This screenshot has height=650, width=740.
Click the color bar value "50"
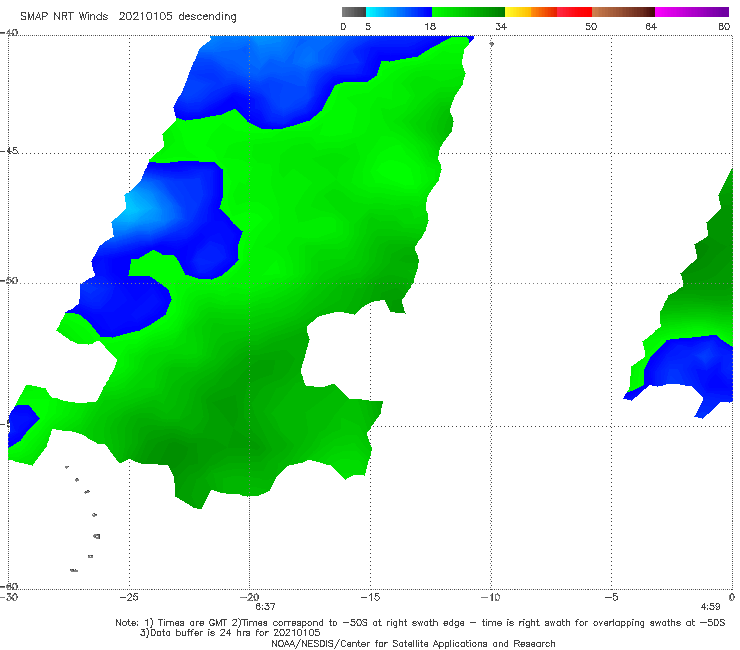591,26
